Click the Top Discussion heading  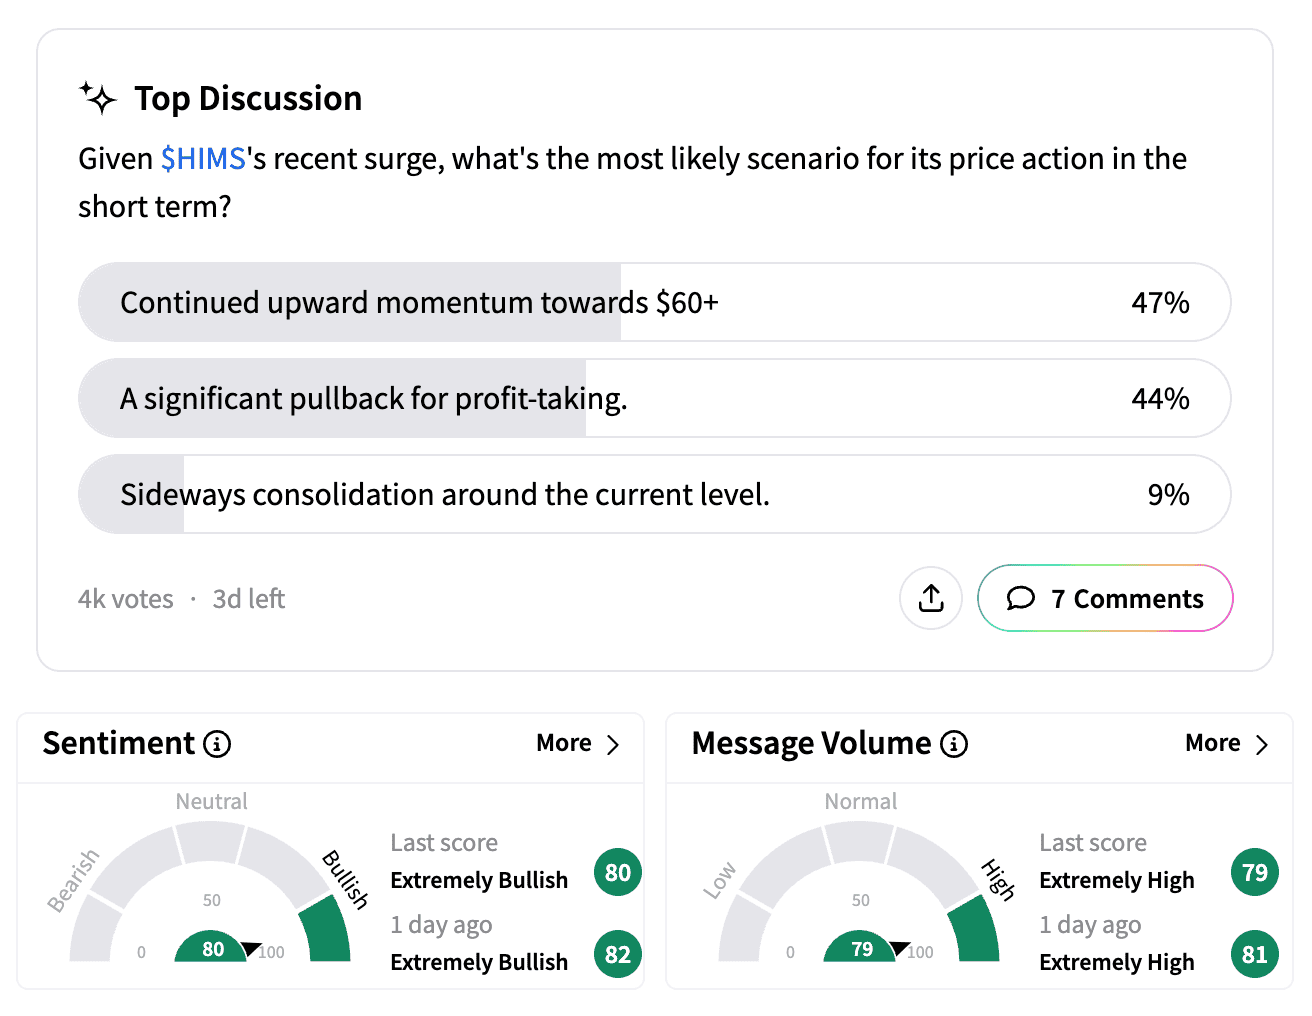point(248,98)
